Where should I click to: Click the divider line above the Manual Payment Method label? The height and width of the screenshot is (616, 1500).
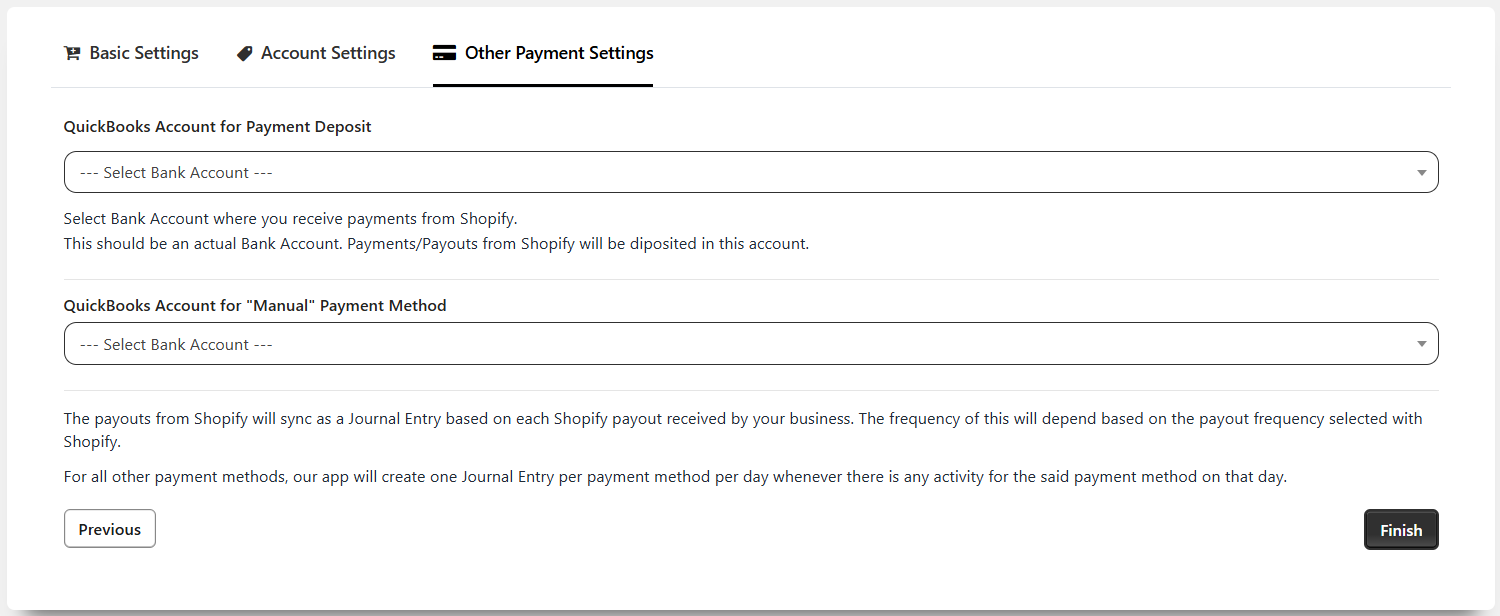pos(750,280)
